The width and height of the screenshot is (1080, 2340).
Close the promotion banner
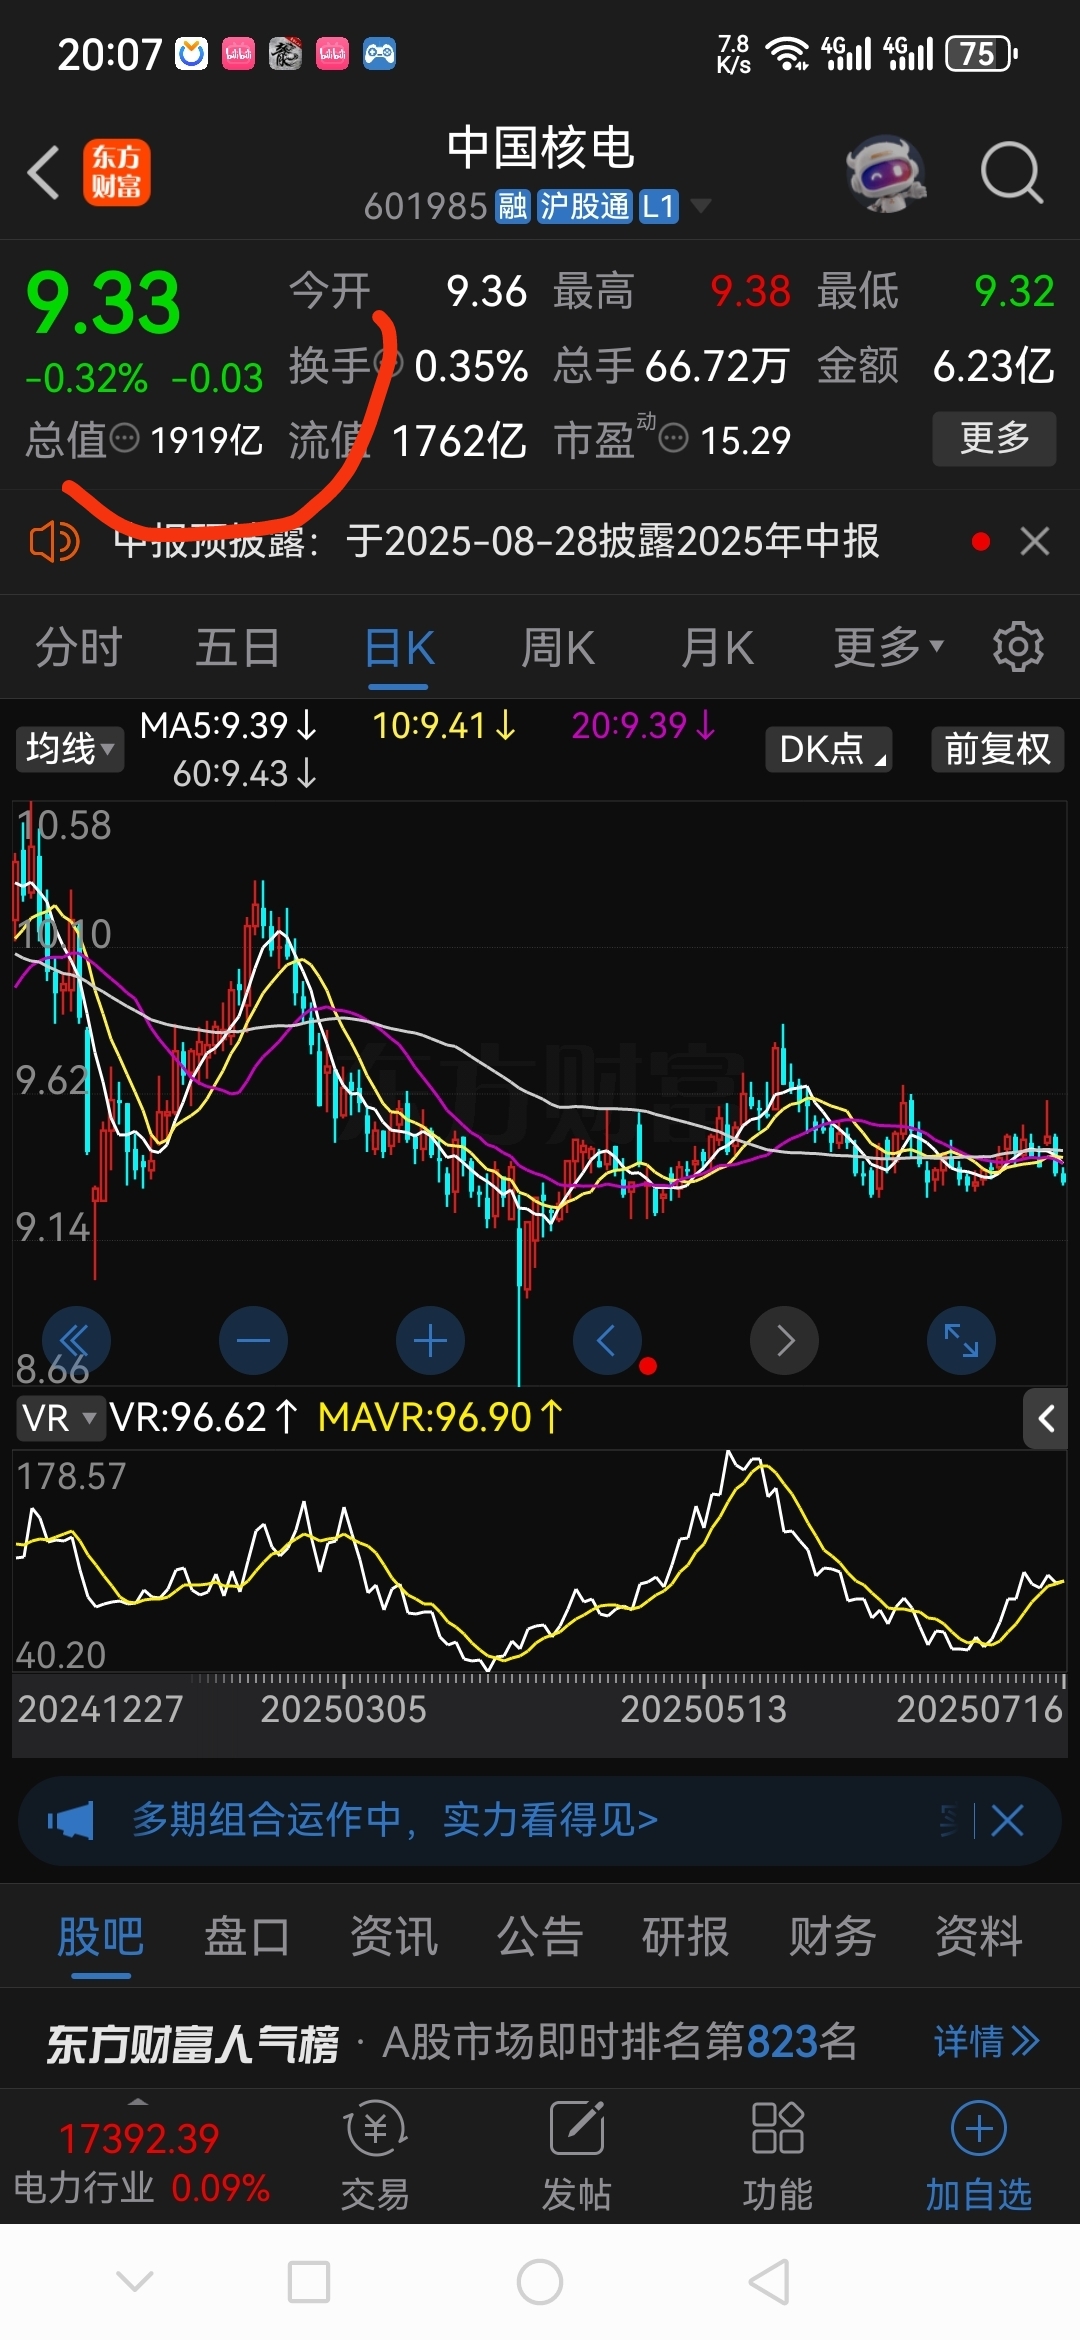[1007, 1820]
